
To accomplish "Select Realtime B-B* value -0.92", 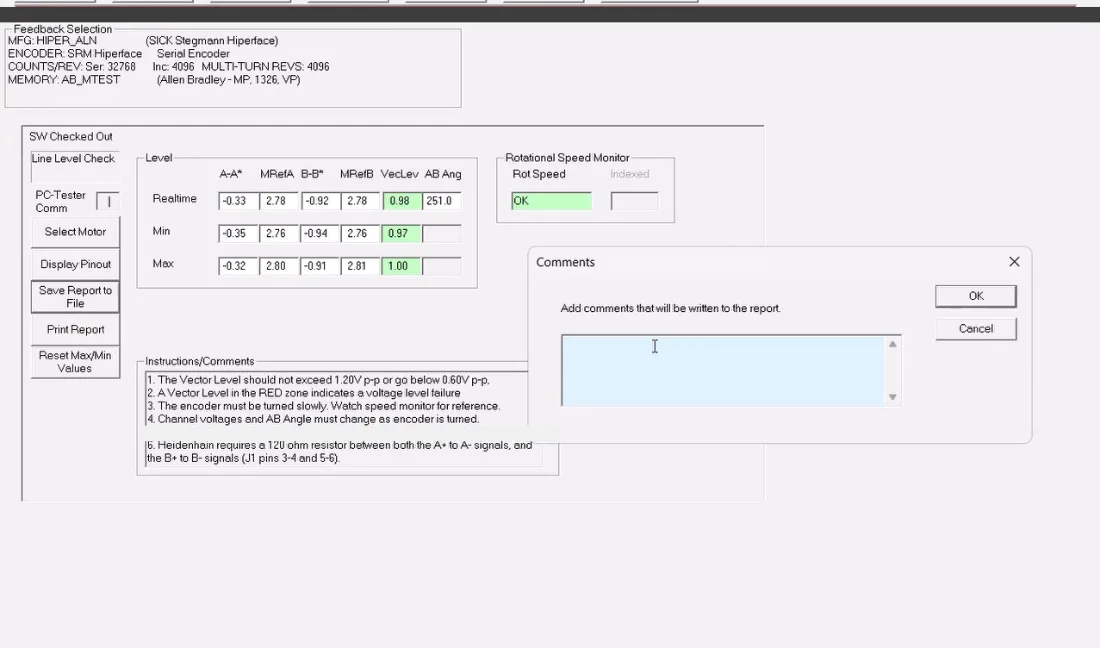I will (x=320, y=201).
